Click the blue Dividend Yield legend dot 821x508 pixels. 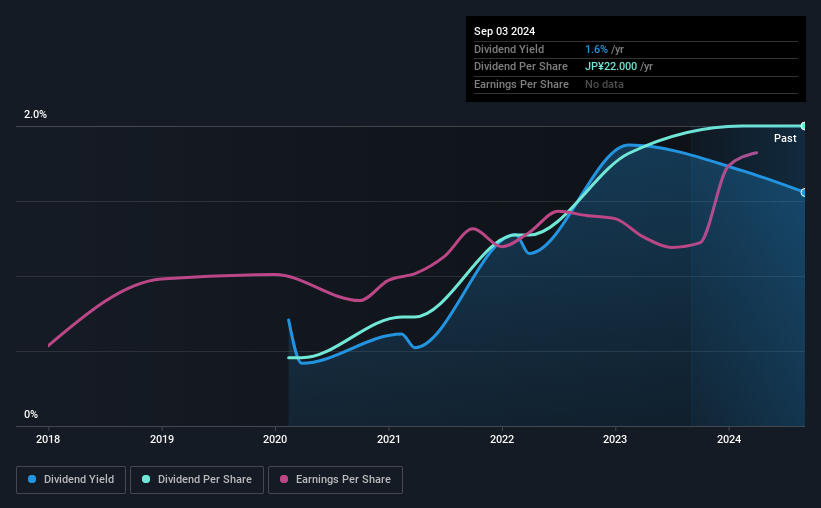33,480
